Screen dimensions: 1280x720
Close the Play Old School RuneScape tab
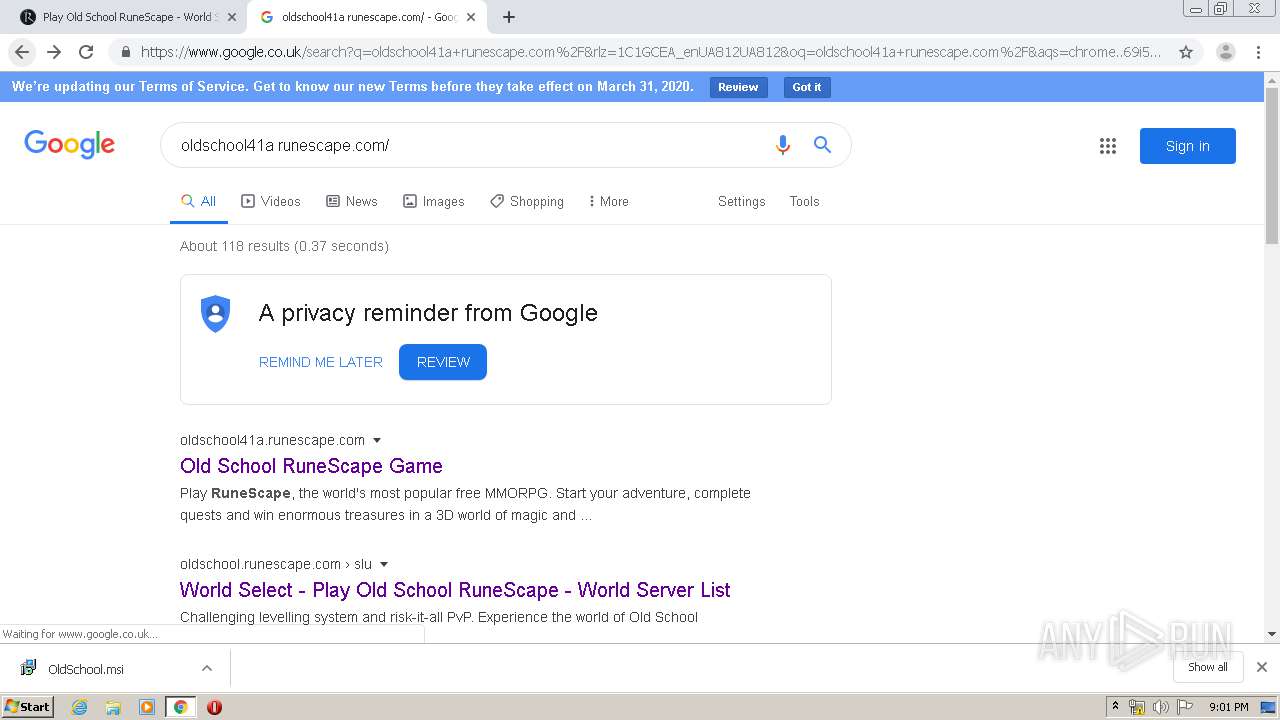point(232,17)
